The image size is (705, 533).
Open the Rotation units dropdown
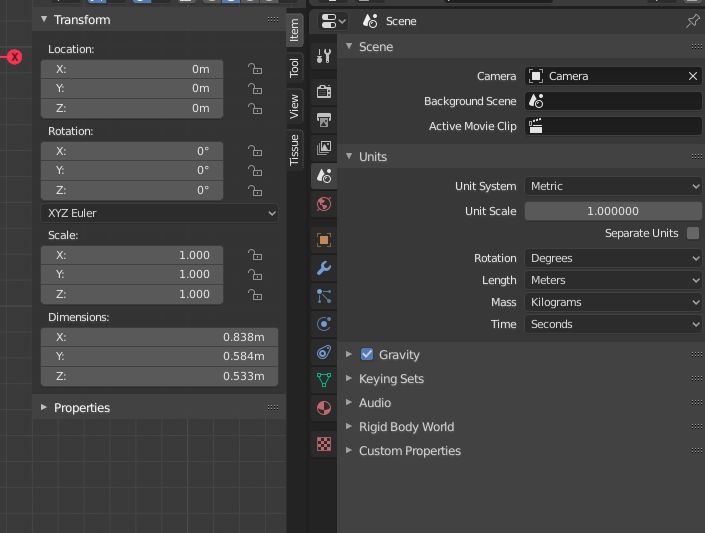point(613,258)
